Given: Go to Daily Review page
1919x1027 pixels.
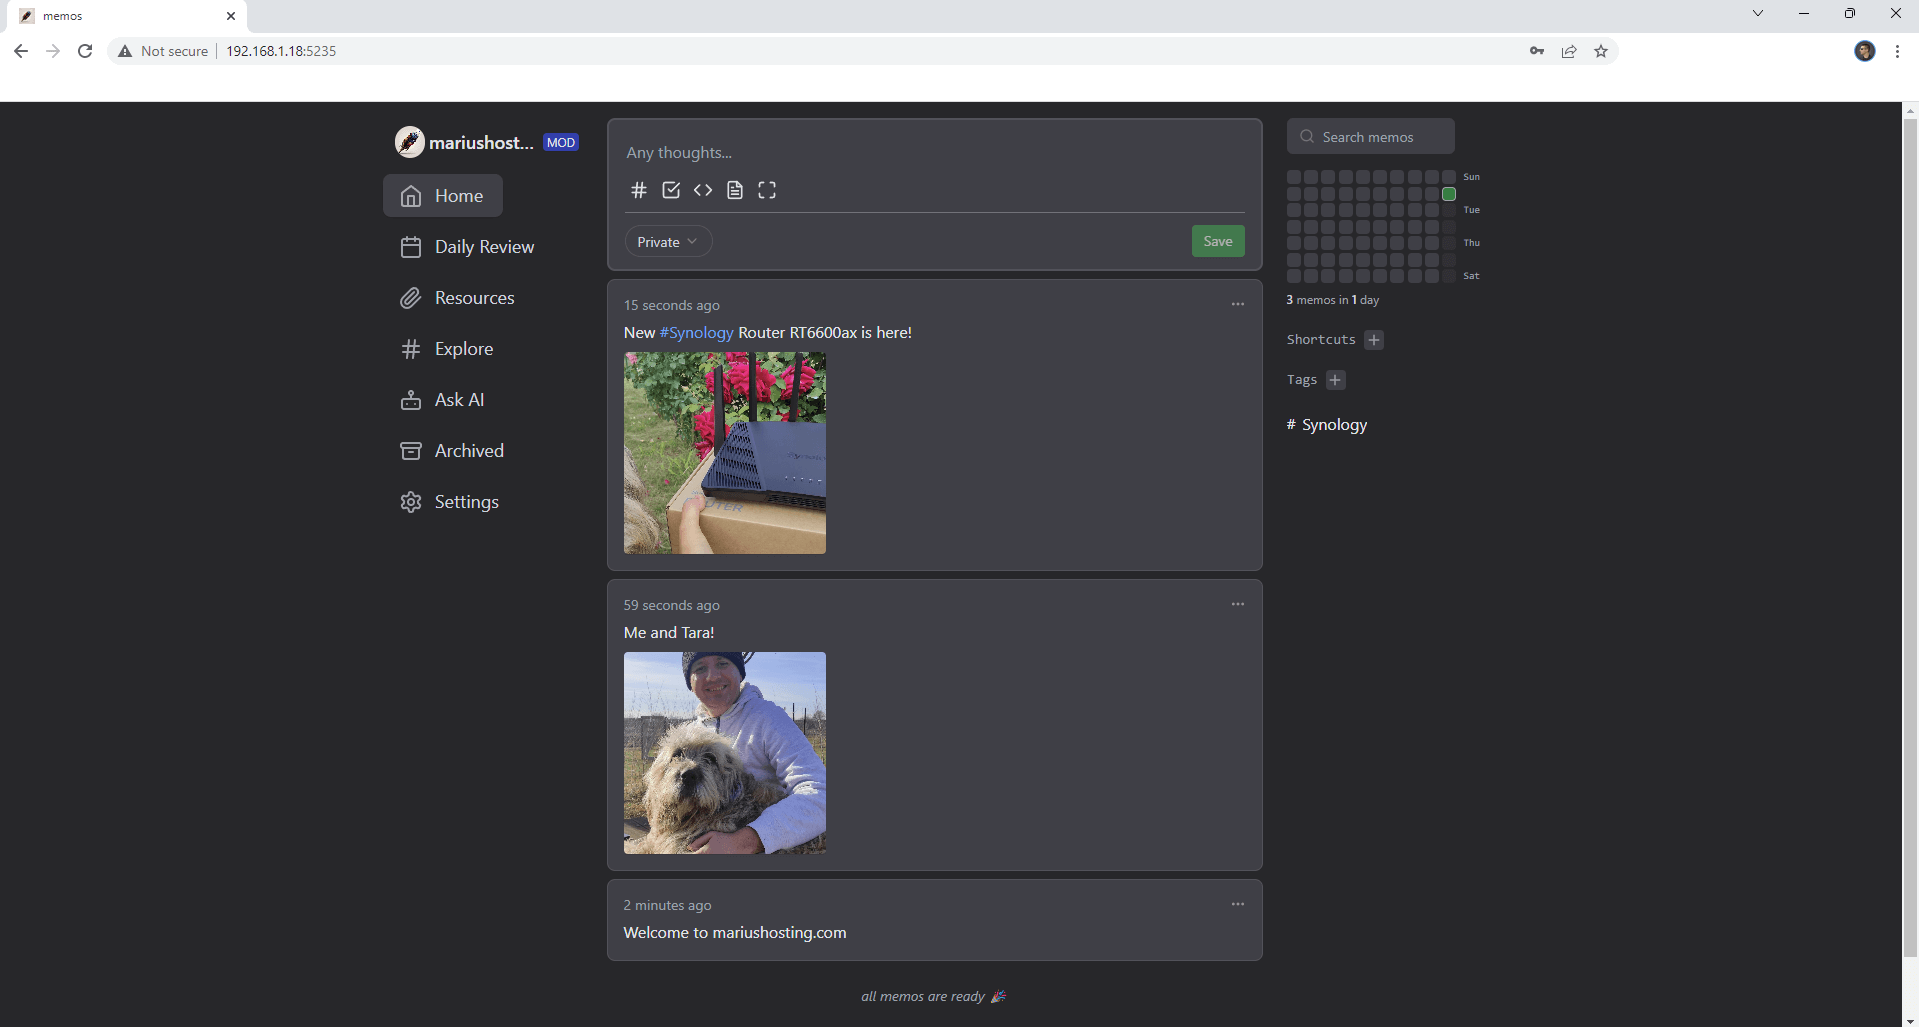Looking at the screenshot, I should [483, 247].
